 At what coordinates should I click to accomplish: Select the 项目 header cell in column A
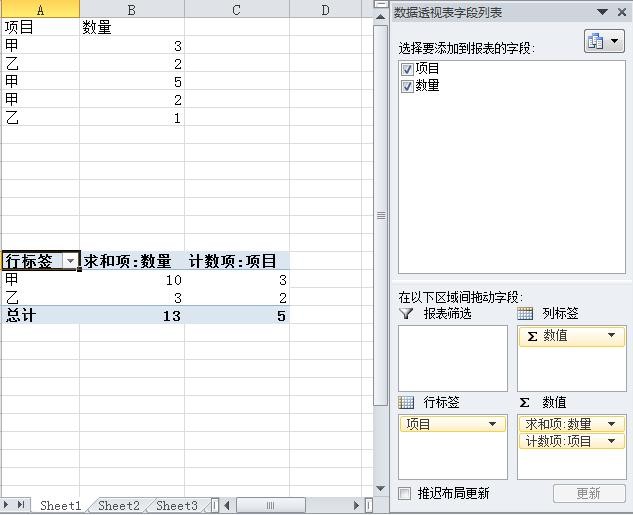tap(40, 27)
